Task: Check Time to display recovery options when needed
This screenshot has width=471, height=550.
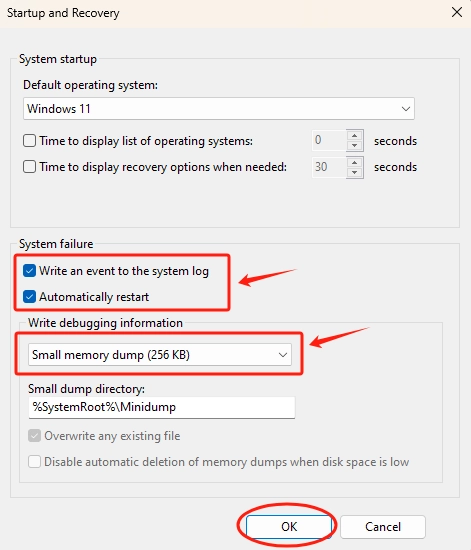Action: click(29, 167)
